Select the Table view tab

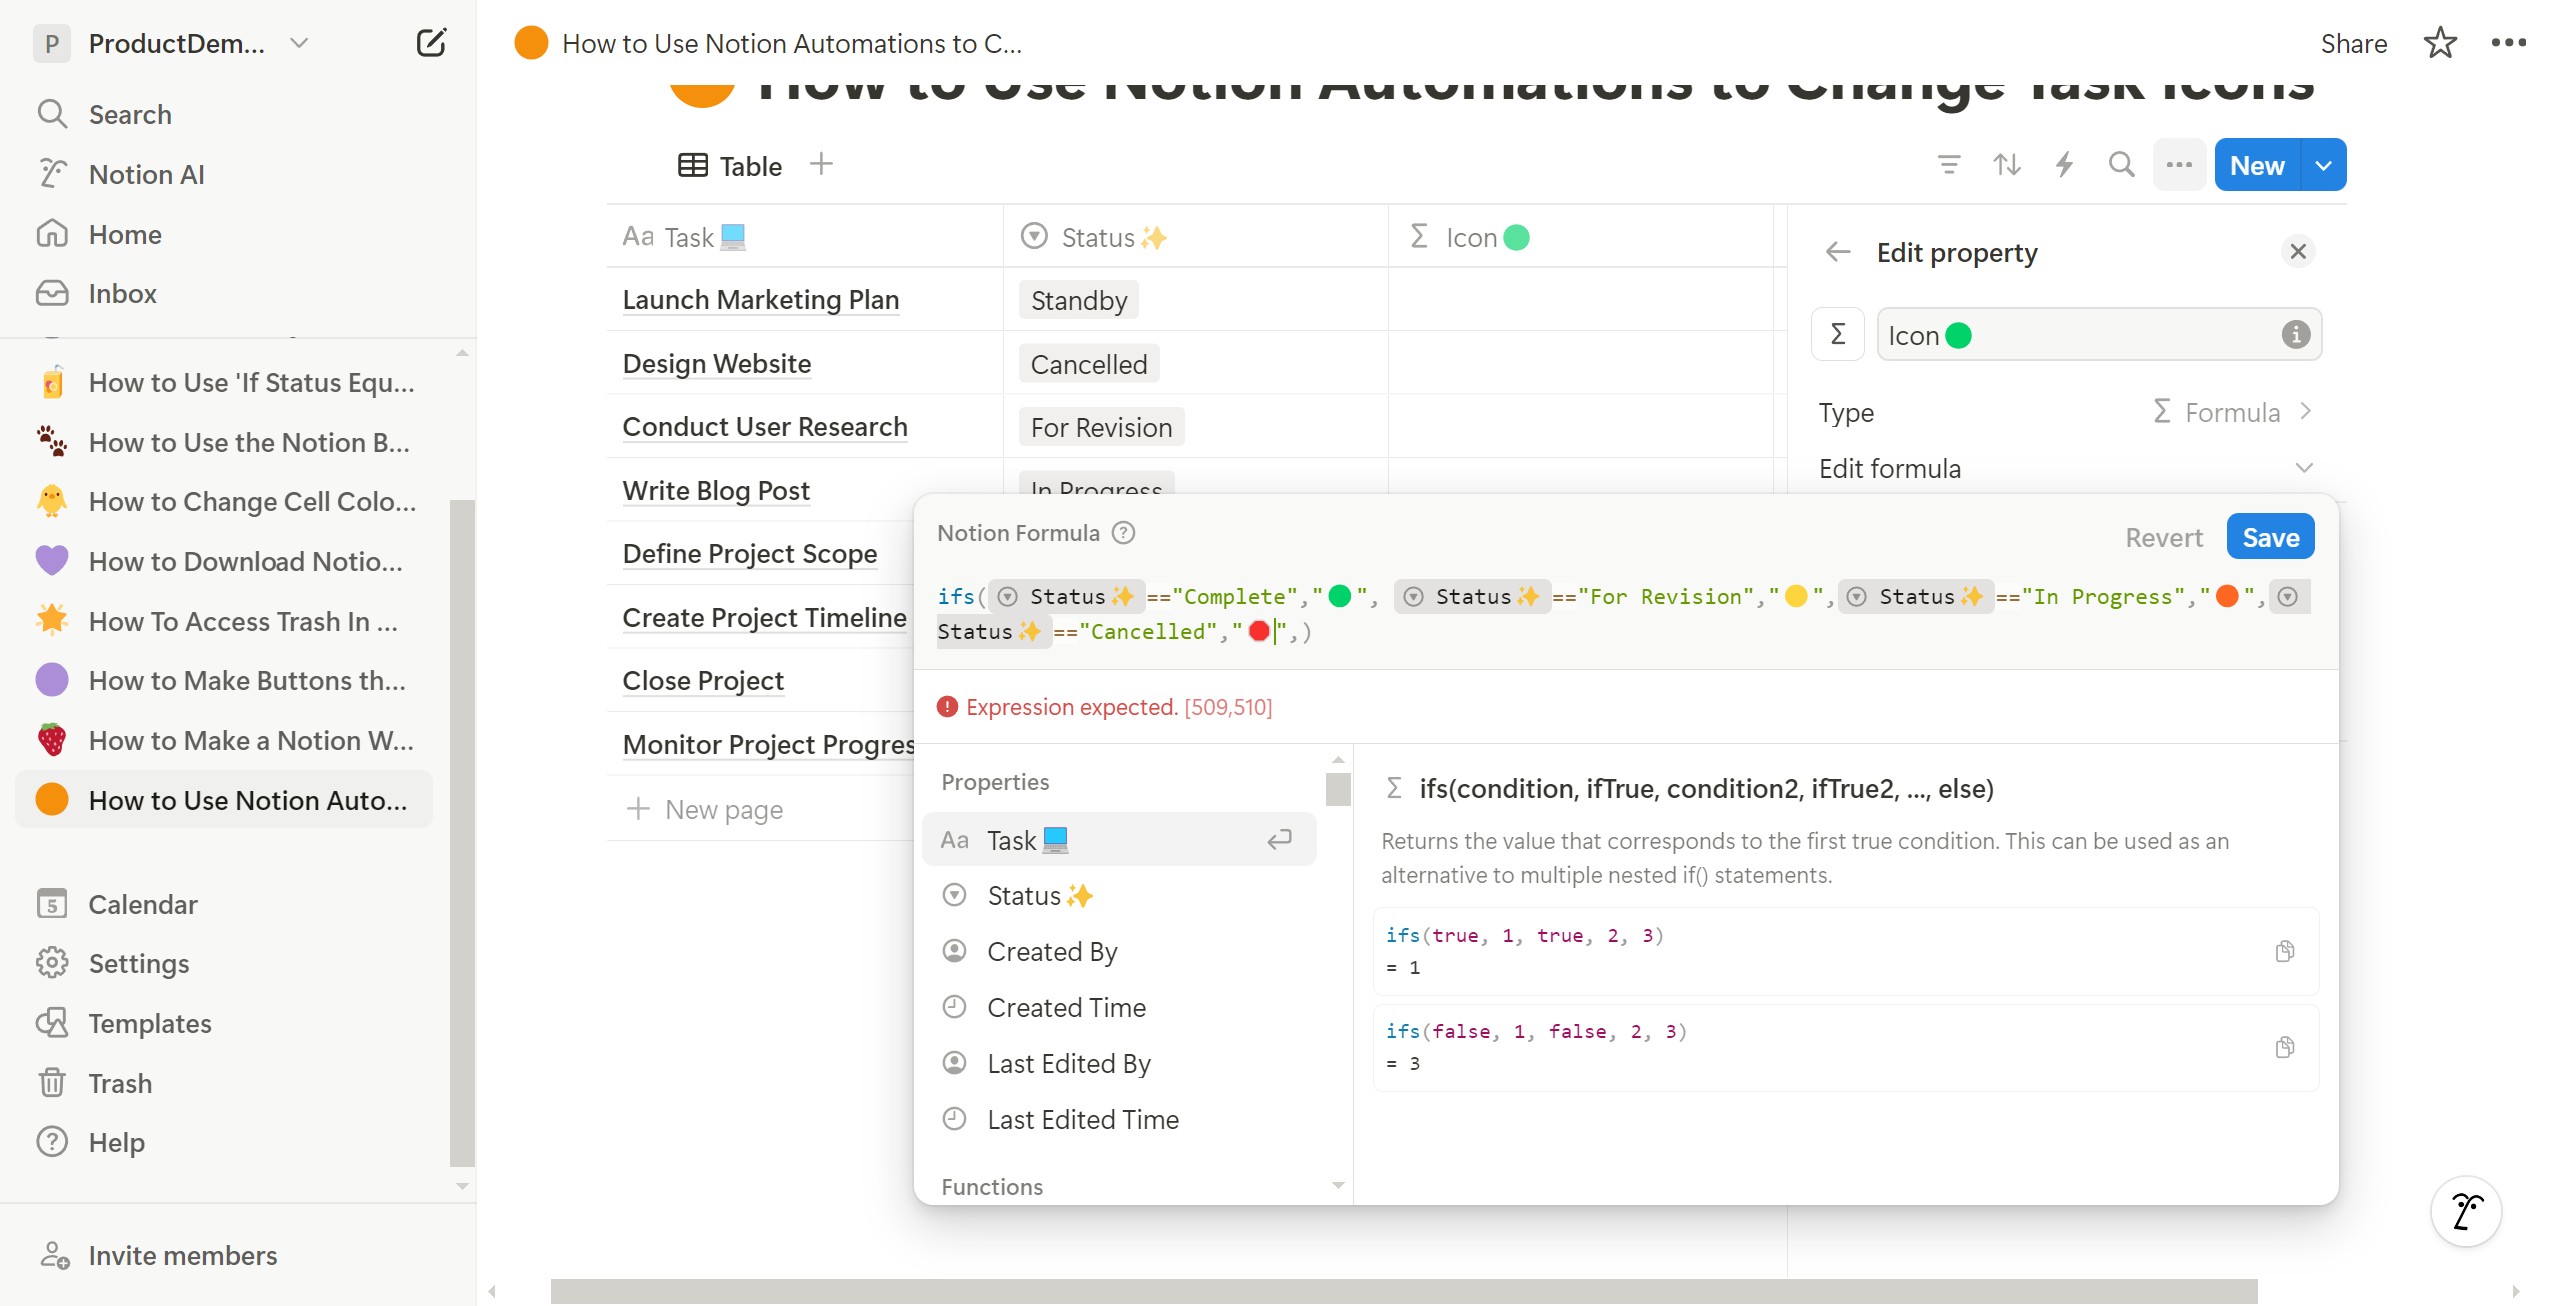click(730, 166)
